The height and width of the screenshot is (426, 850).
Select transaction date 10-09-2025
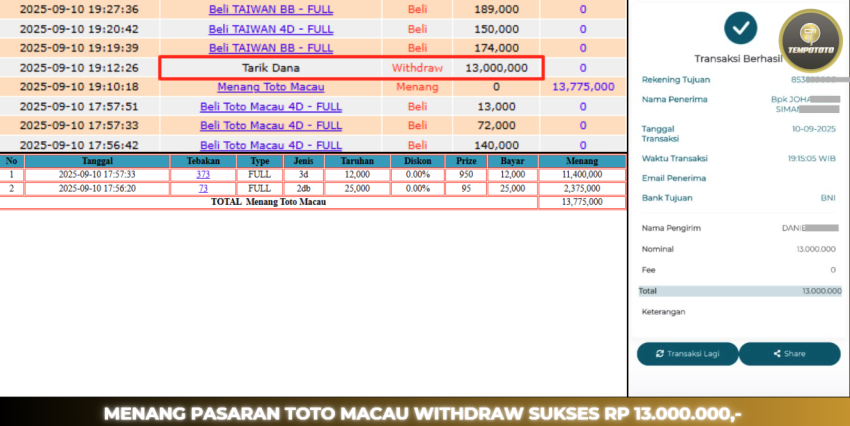coord(814,129)
